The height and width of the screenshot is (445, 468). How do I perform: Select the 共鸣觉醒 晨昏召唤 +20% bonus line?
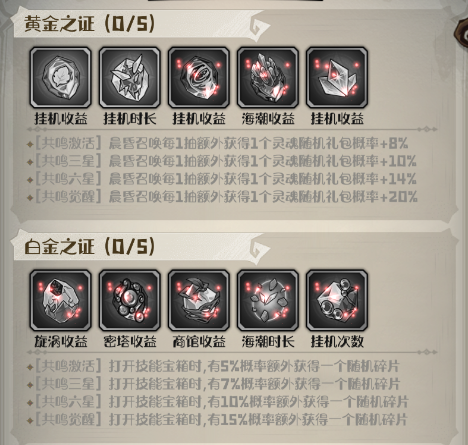tap(223, 197)
